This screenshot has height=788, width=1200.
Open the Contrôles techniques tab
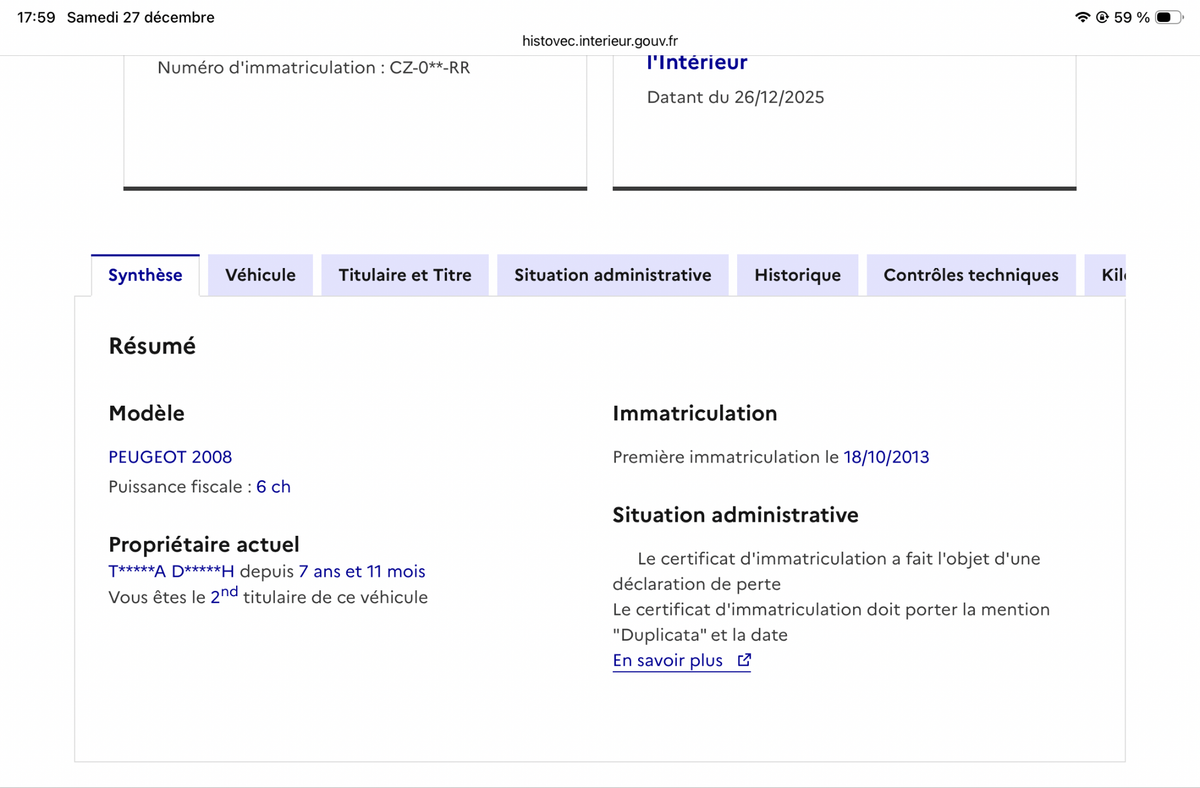point(971,275)
